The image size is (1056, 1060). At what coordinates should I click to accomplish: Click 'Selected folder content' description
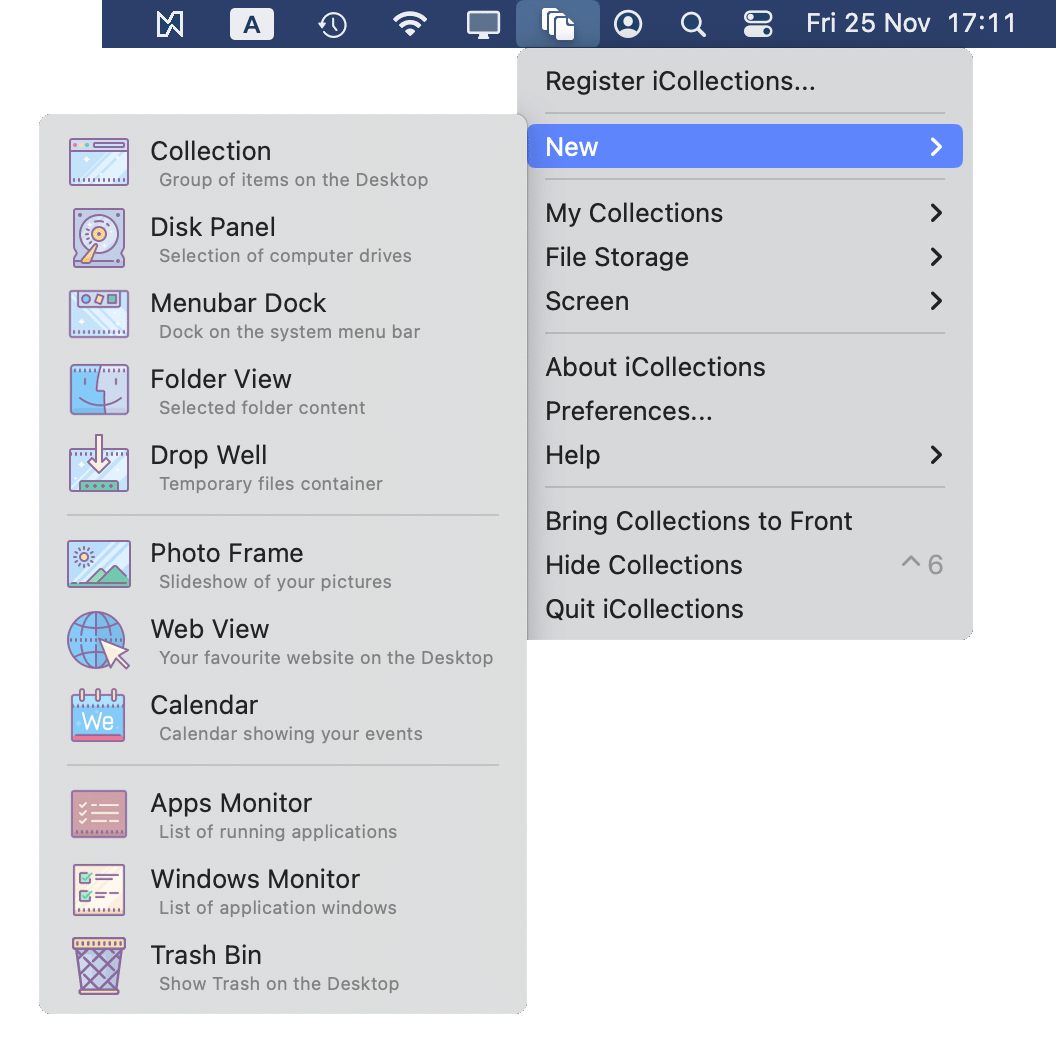(x=262, y=408)
